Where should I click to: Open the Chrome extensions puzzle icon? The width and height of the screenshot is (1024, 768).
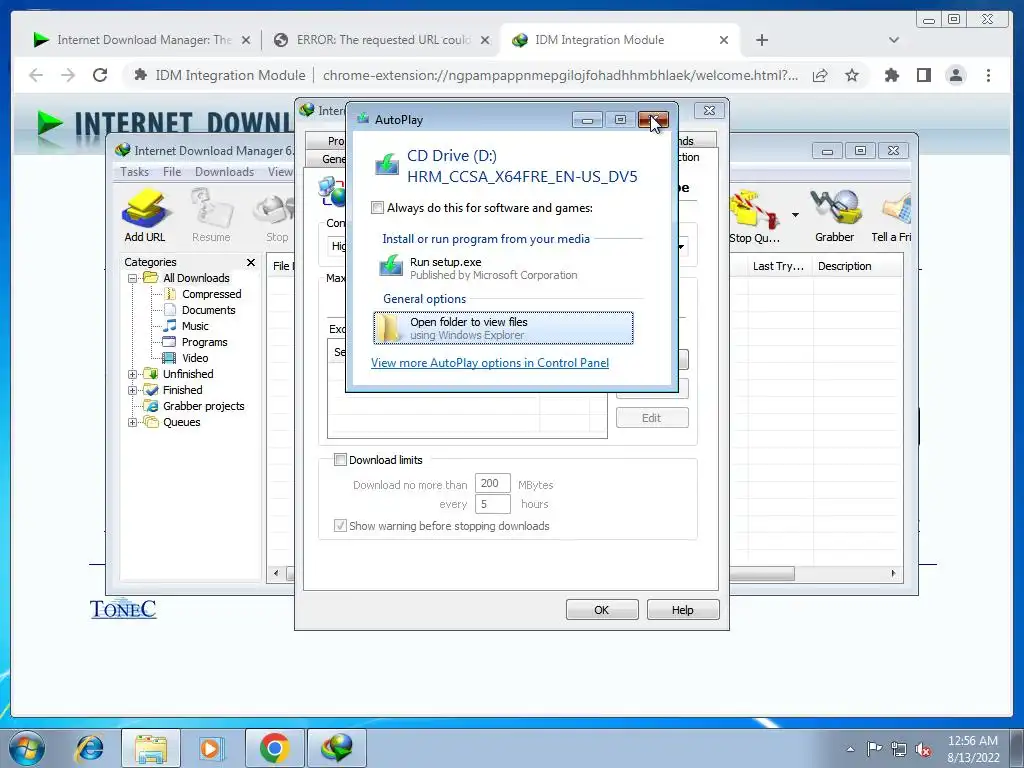(x=891, y=75)
